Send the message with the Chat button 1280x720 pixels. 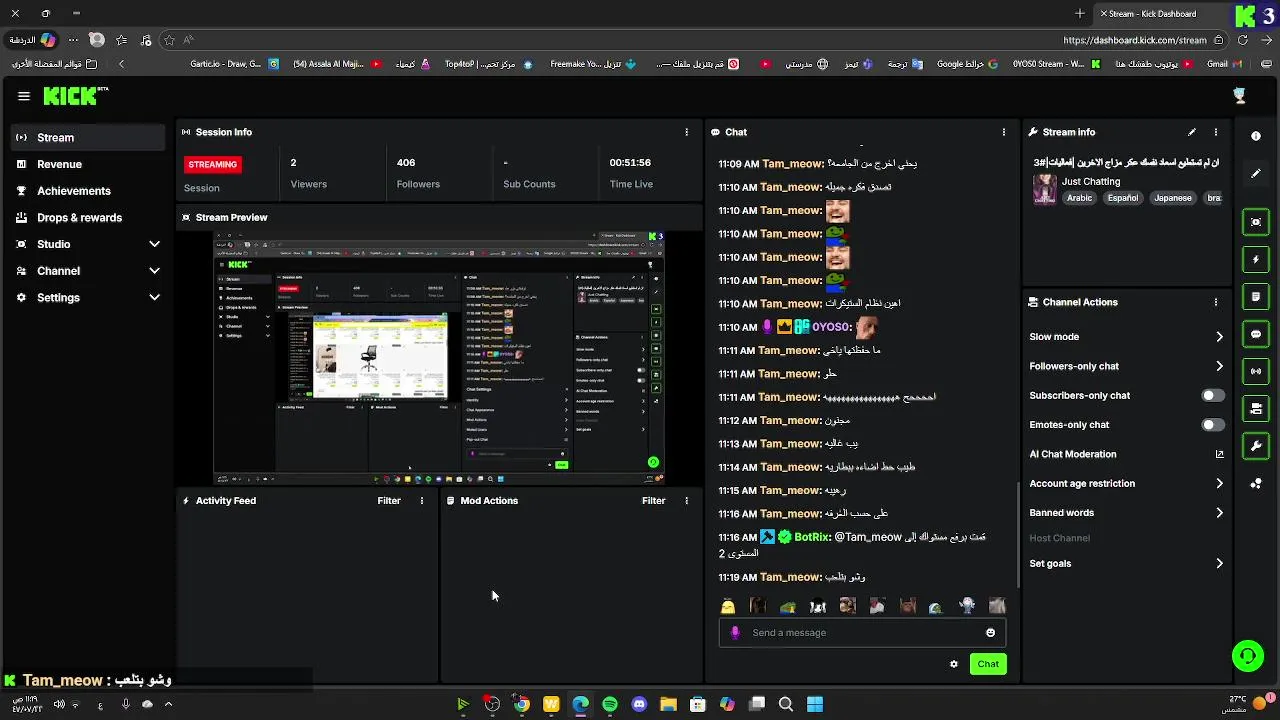click(988, 664)
